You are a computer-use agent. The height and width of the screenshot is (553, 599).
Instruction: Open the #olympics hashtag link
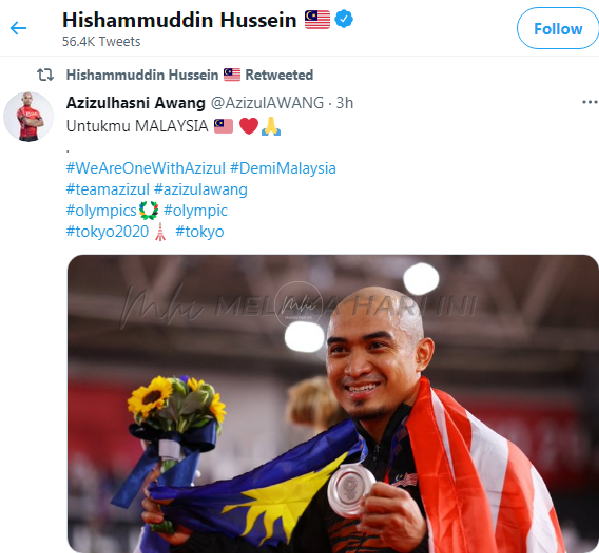(x=101, y=211)
